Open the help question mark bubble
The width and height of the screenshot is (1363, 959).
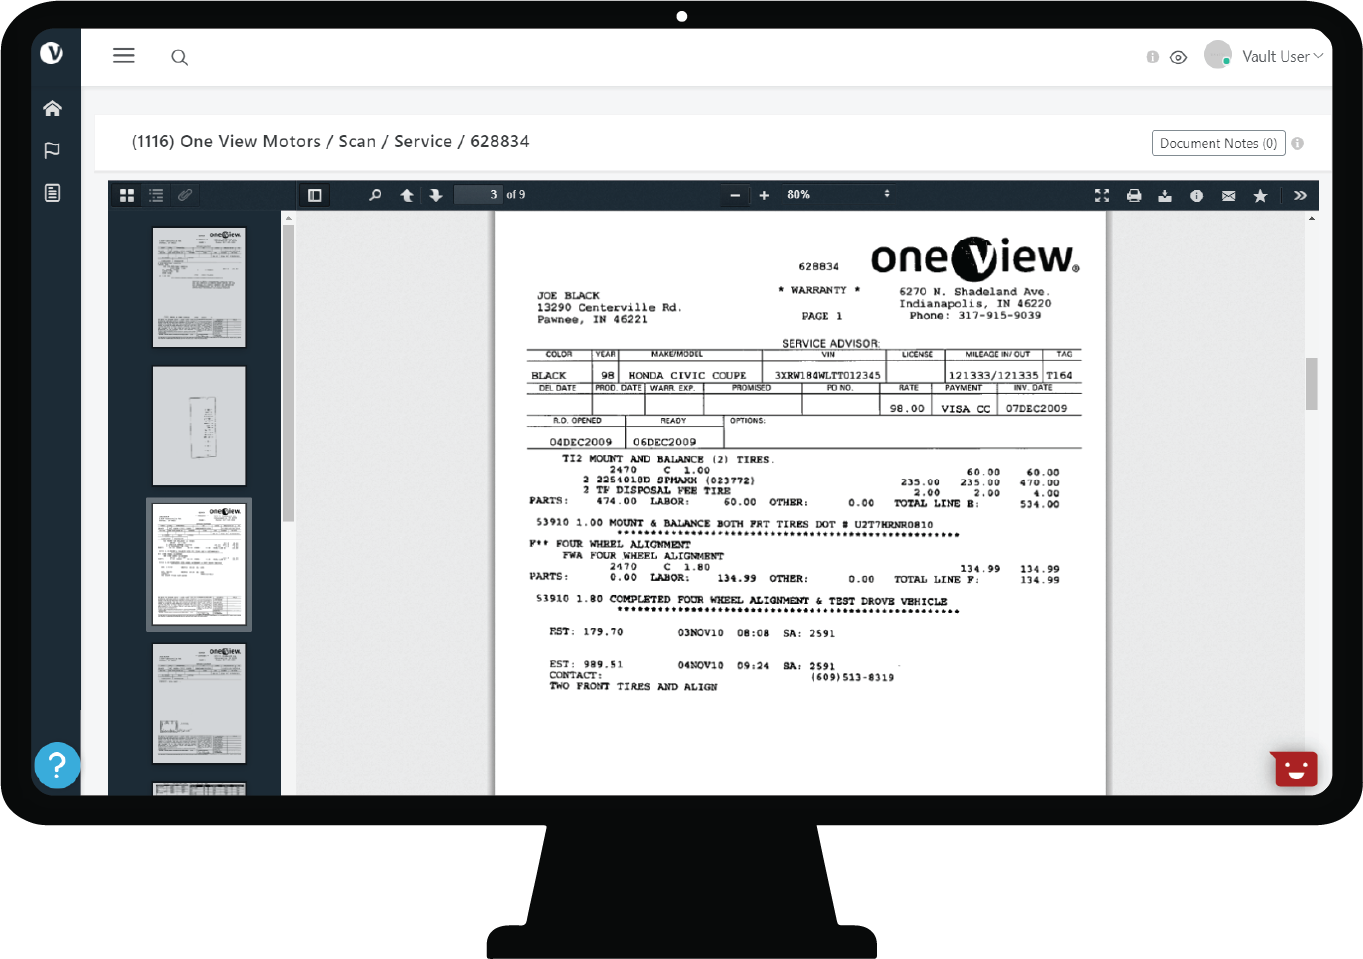coord(57,766)
